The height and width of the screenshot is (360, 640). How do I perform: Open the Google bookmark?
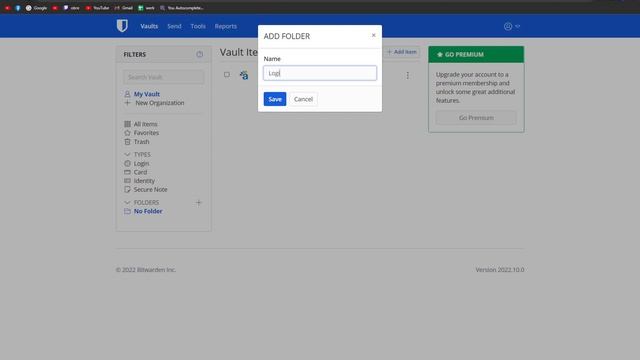click(36, 8)
